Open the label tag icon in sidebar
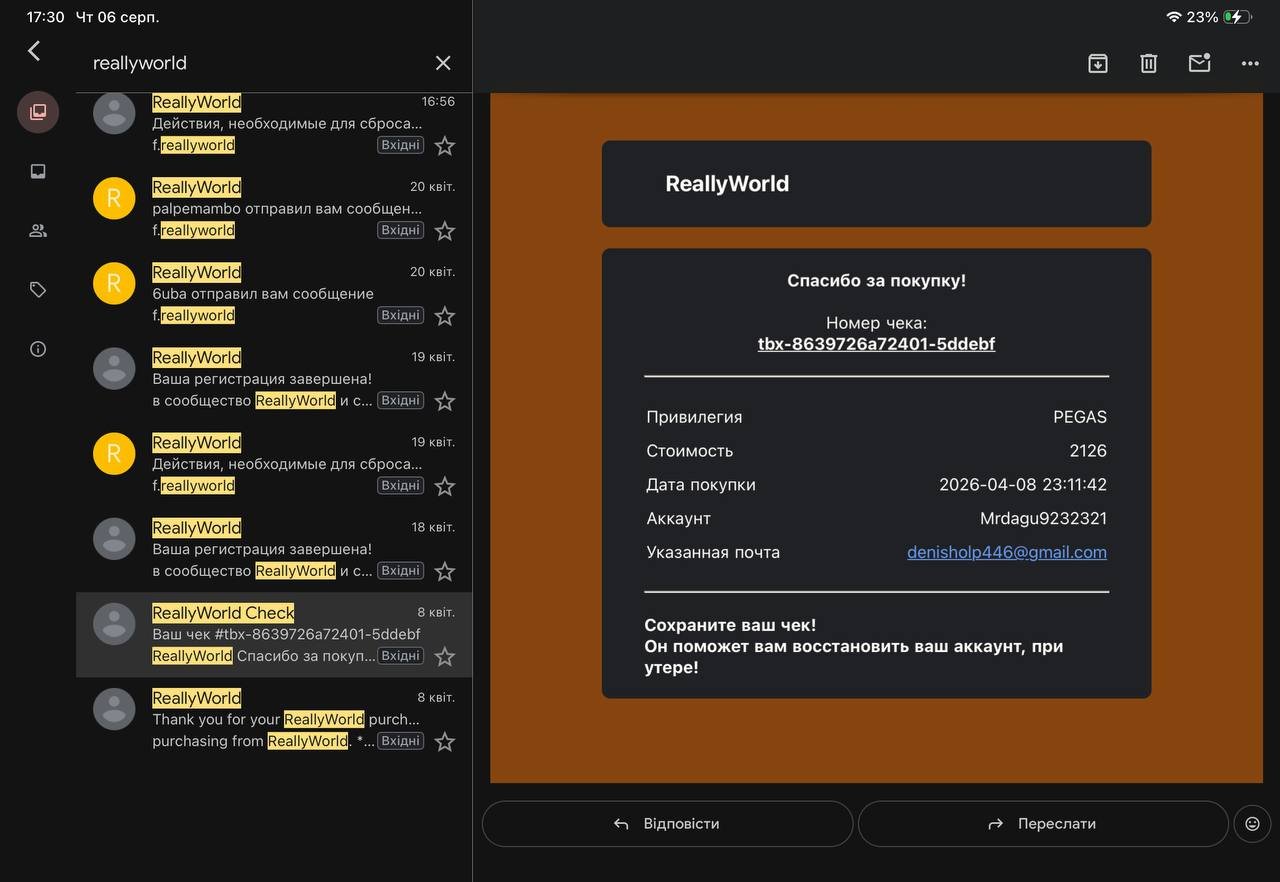This screenshot has height=882, width=1280. [x=38, y=290]
